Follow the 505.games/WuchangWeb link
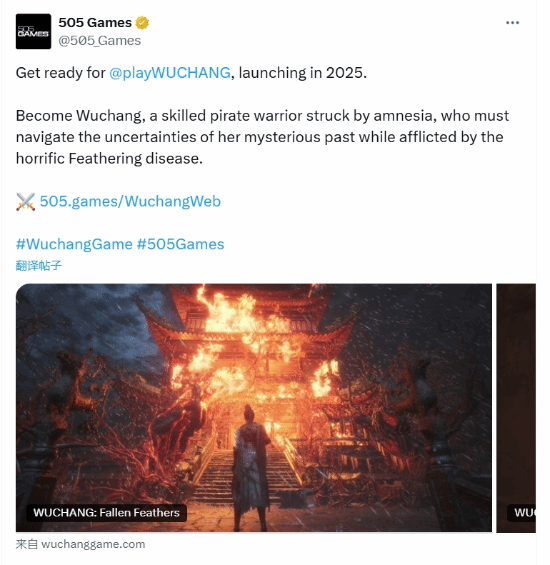Image resolution: width=550 pixels, height=565 pixels. 130,201
